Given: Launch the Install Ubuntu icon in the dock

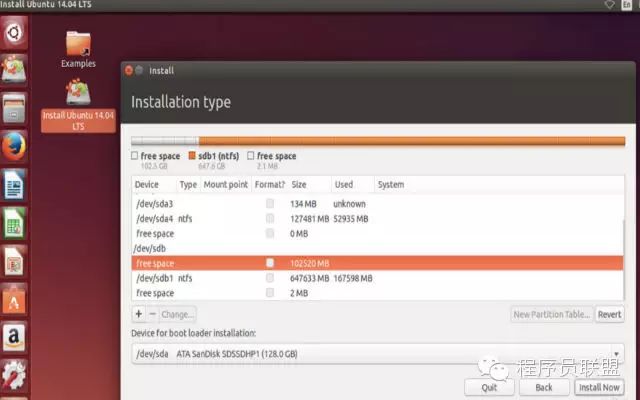Looking at the screenshot, I should [x=14, y=69].
